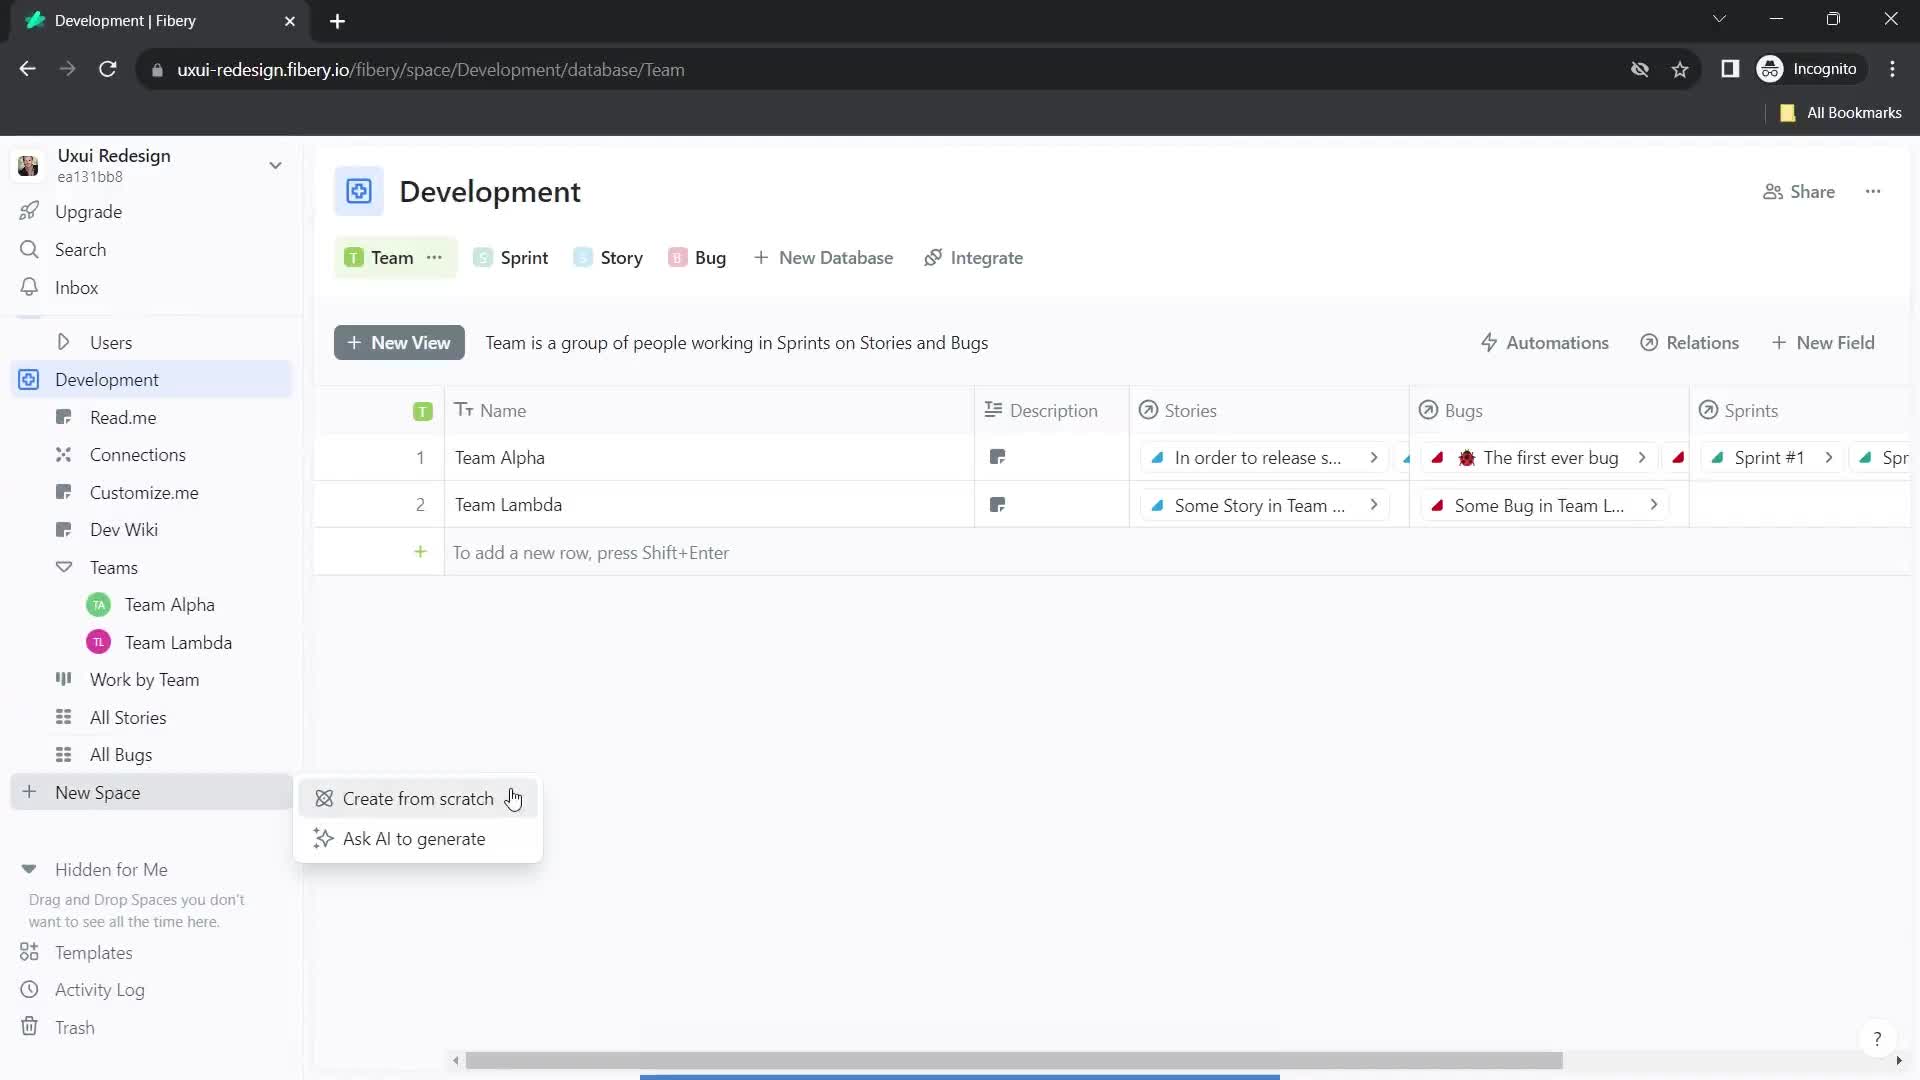Viewport: 1920px width, 1080px height.
Task: Click Create from scratch option
Action: coord(418,798)
